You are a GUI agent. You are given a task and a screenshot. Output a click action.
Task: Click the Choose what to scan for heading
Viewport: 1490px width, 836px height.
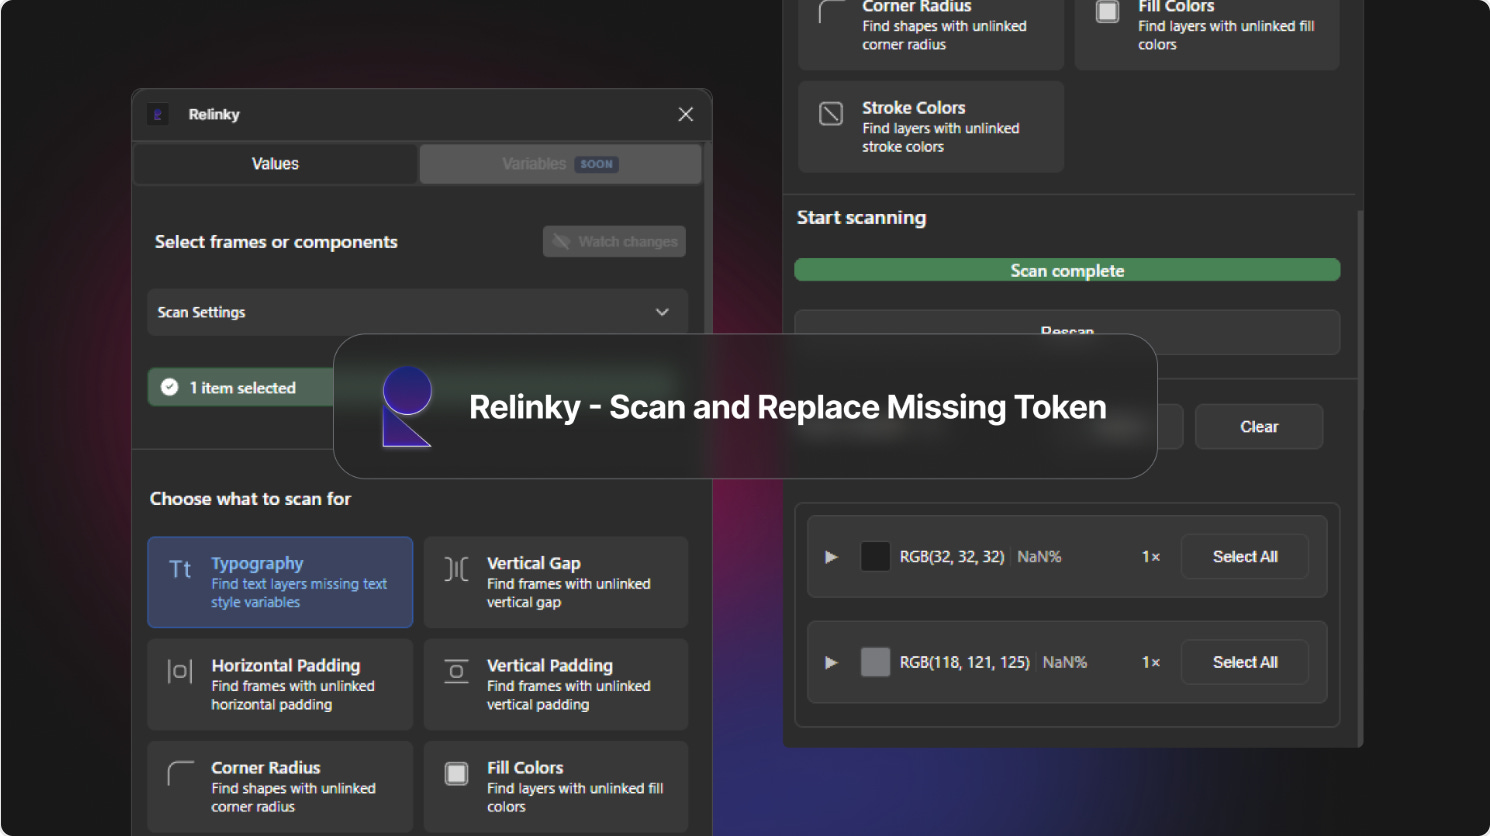[250, 499]
